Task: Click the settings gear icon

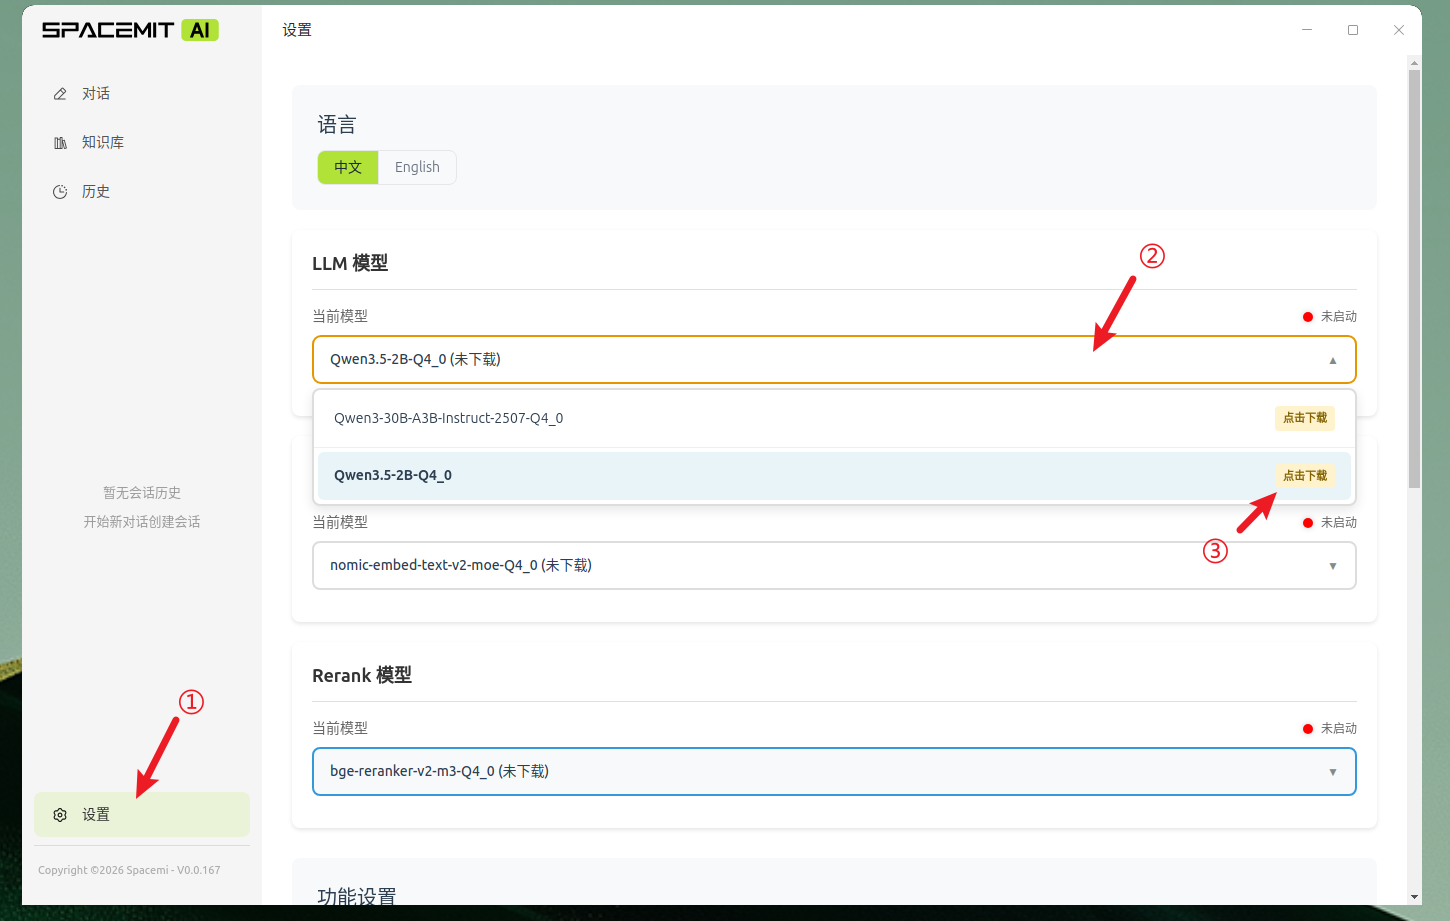Action: (60, 815)
